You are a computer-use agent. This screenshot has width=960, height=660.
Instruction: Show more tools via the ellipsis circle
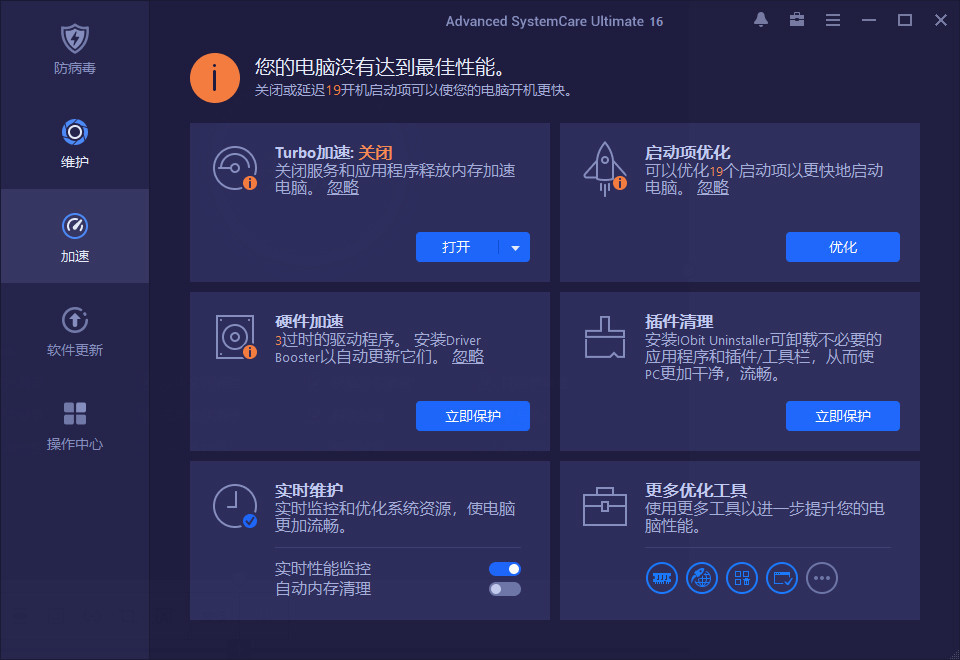click(x=821, y=578)
